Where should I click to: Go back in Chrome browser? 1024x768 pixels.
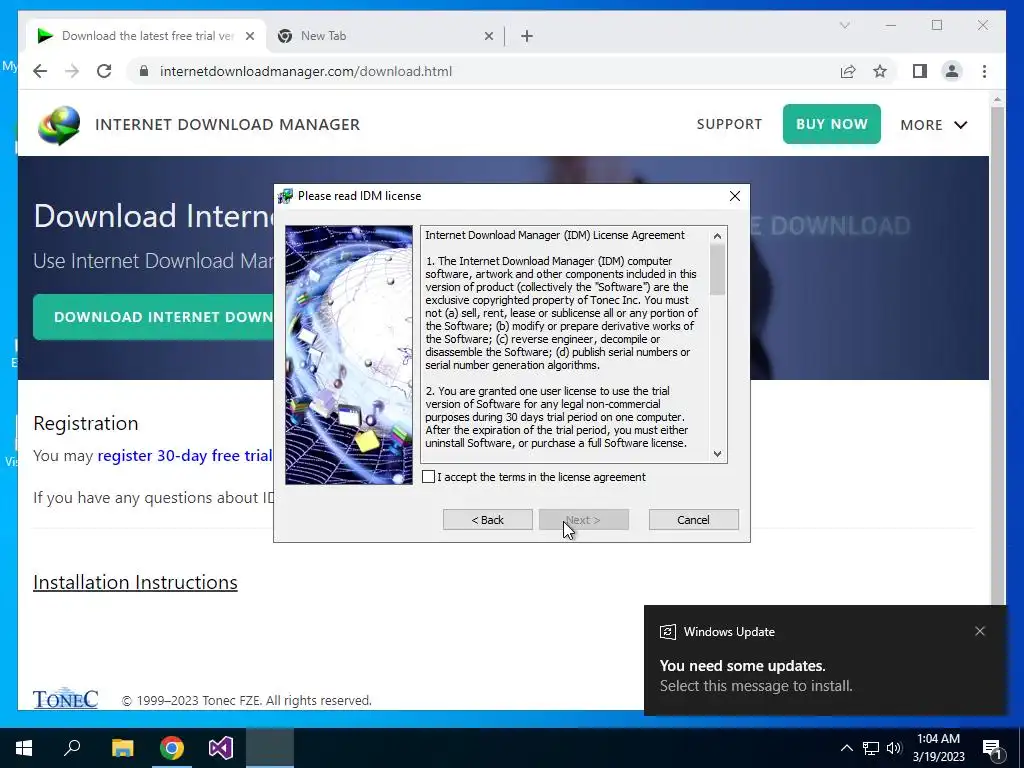[x=40, y=71]
